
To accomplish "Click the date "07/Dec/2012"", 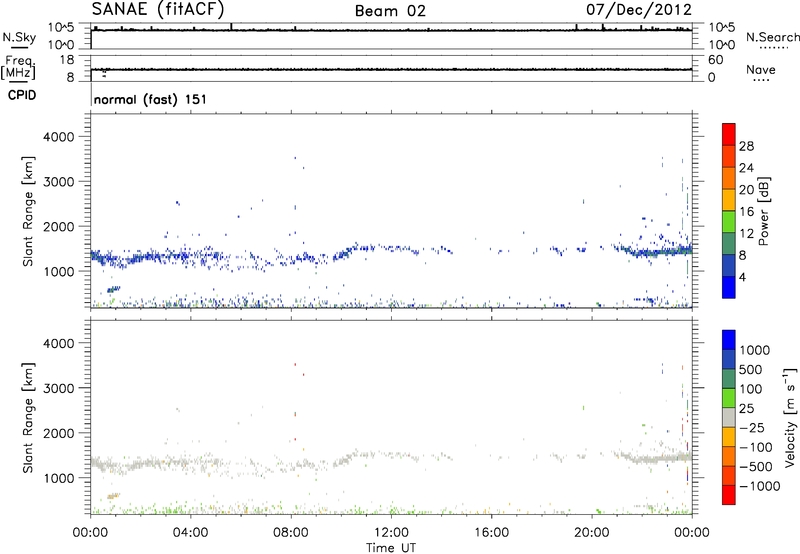I will pyautogui.click(x=639, y=10).
